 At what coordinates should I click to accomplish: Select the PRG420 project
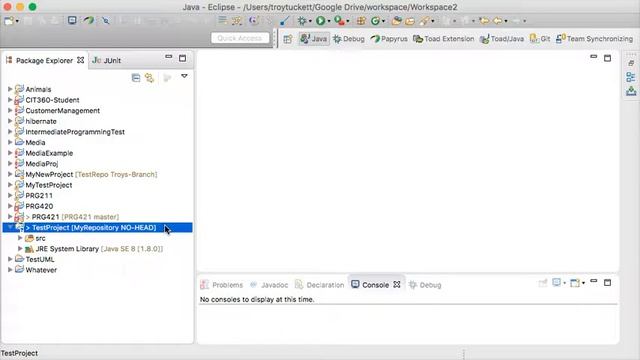click(39, 206)
